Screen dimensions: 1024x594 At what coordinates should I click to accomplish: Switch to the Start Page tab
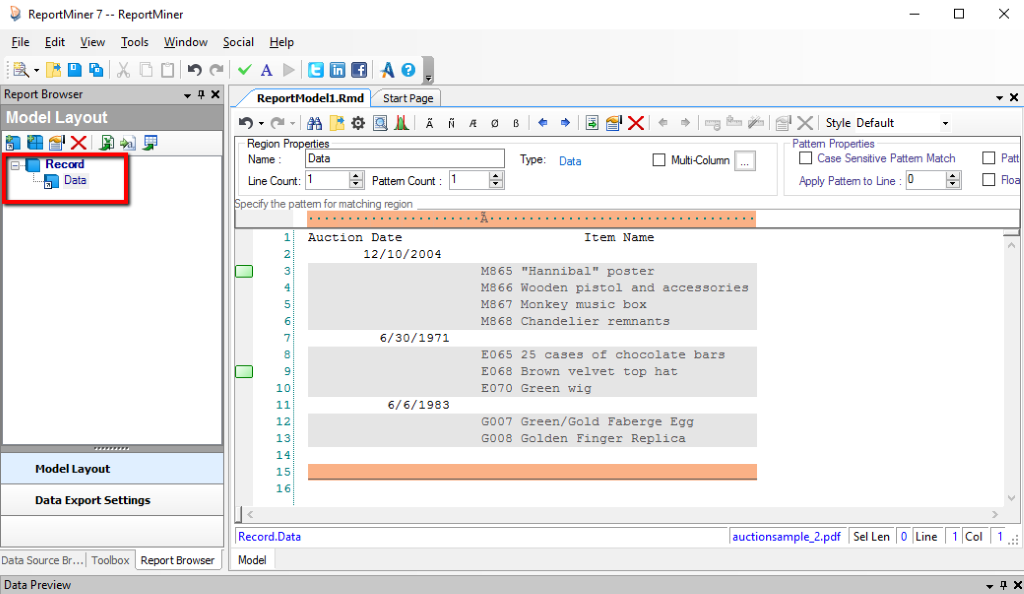point(408,98)
